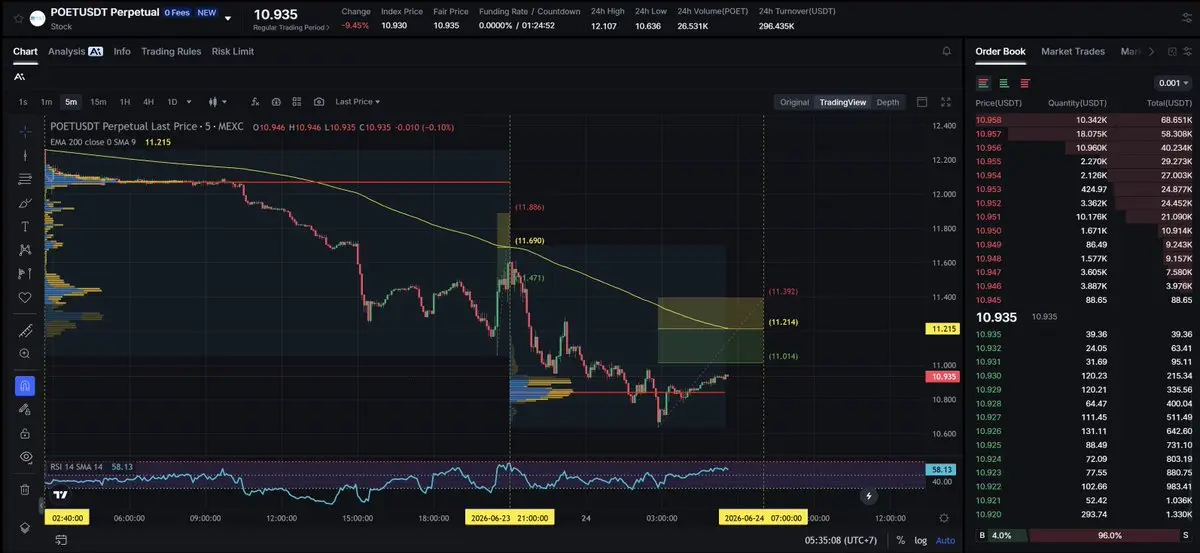Click the 4.0% buy ratio bar
This screenshot has height=553, width=1200.
point(1007,536)
